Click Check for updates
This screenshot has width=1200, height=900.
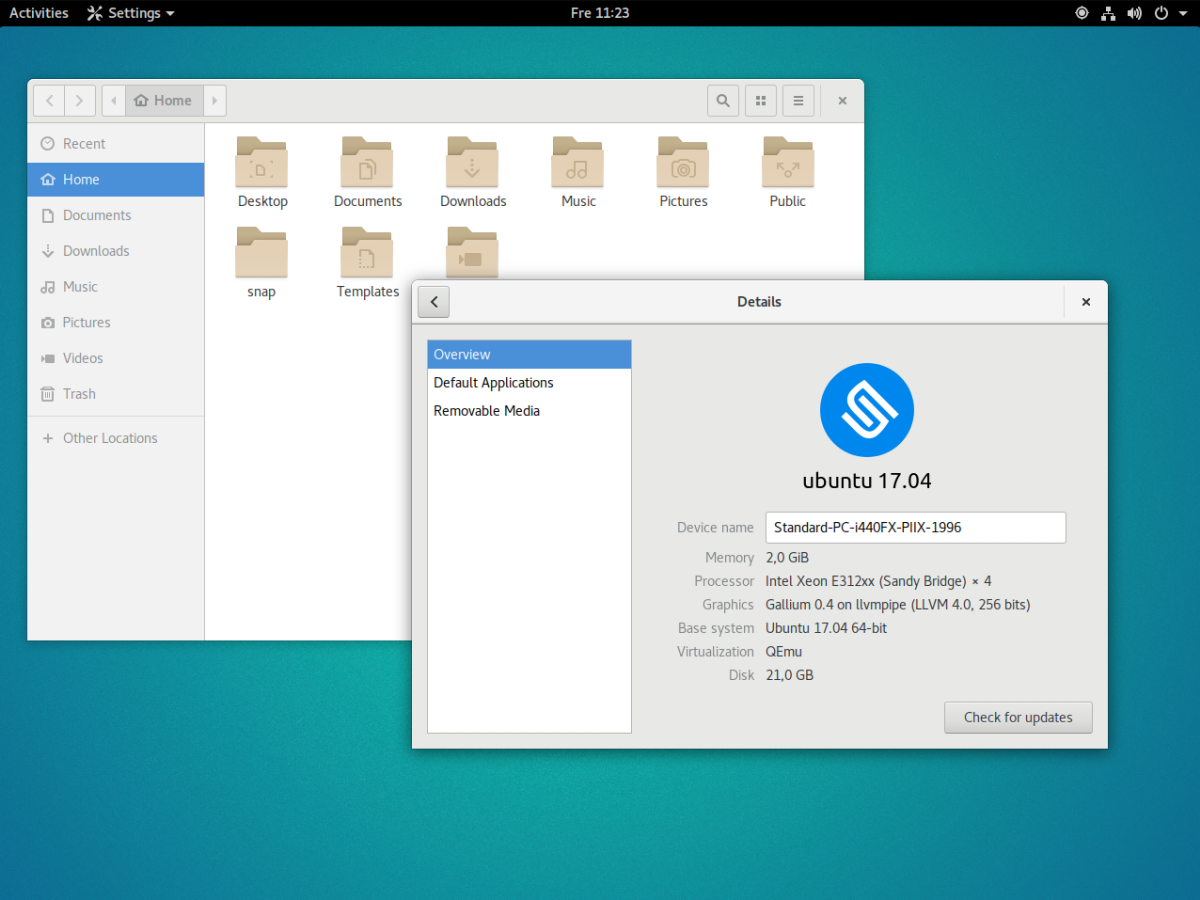click(x=1018, y=717)
